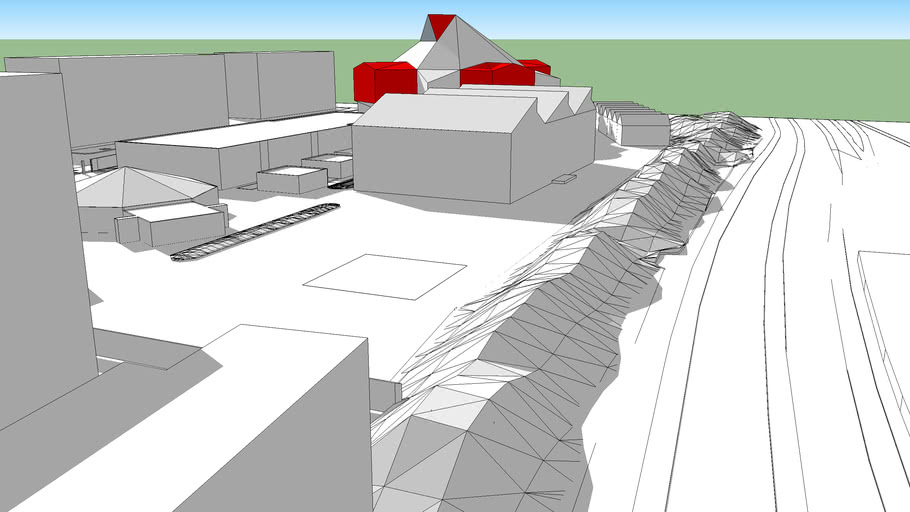The image size is (910, 512).
Task: Select the left red building block
Action: (385, 80)
